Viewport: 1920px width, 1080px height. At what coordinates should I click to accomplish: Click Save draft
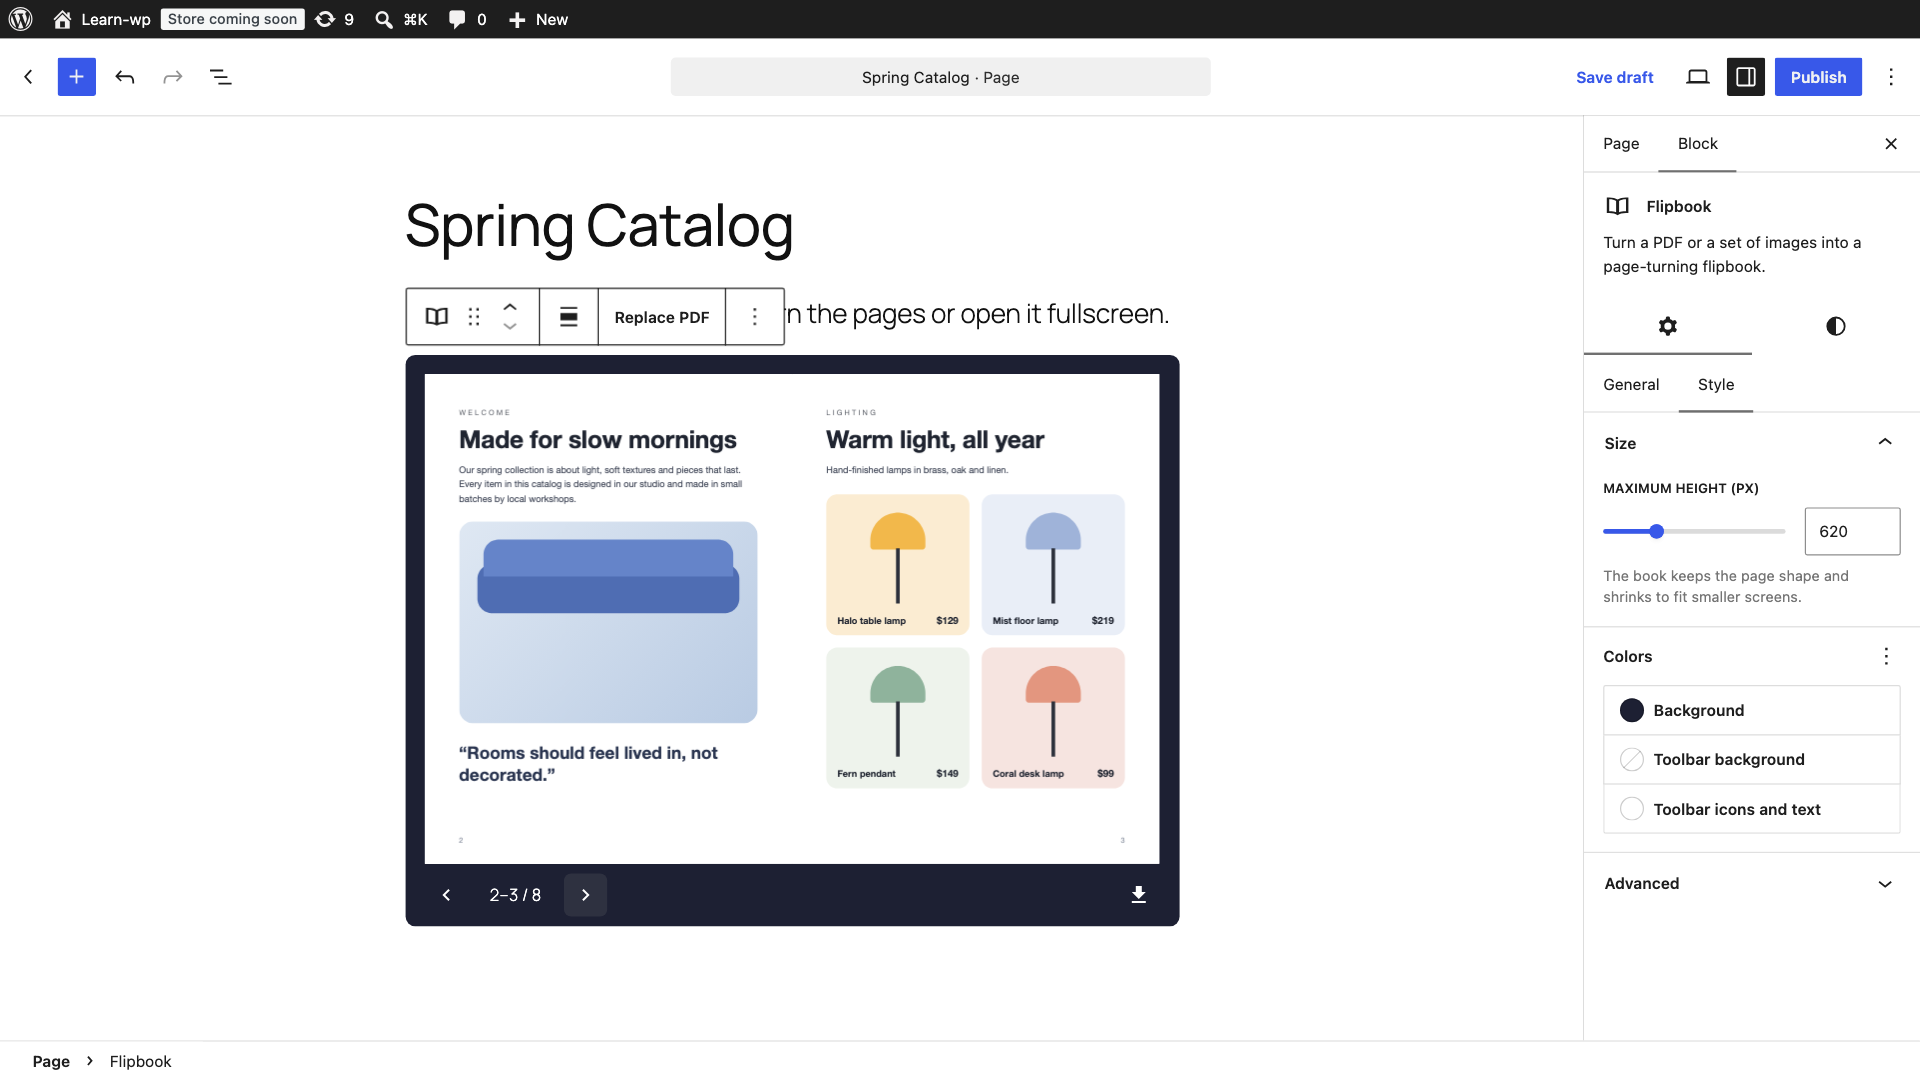click(x=1614, y=77)
